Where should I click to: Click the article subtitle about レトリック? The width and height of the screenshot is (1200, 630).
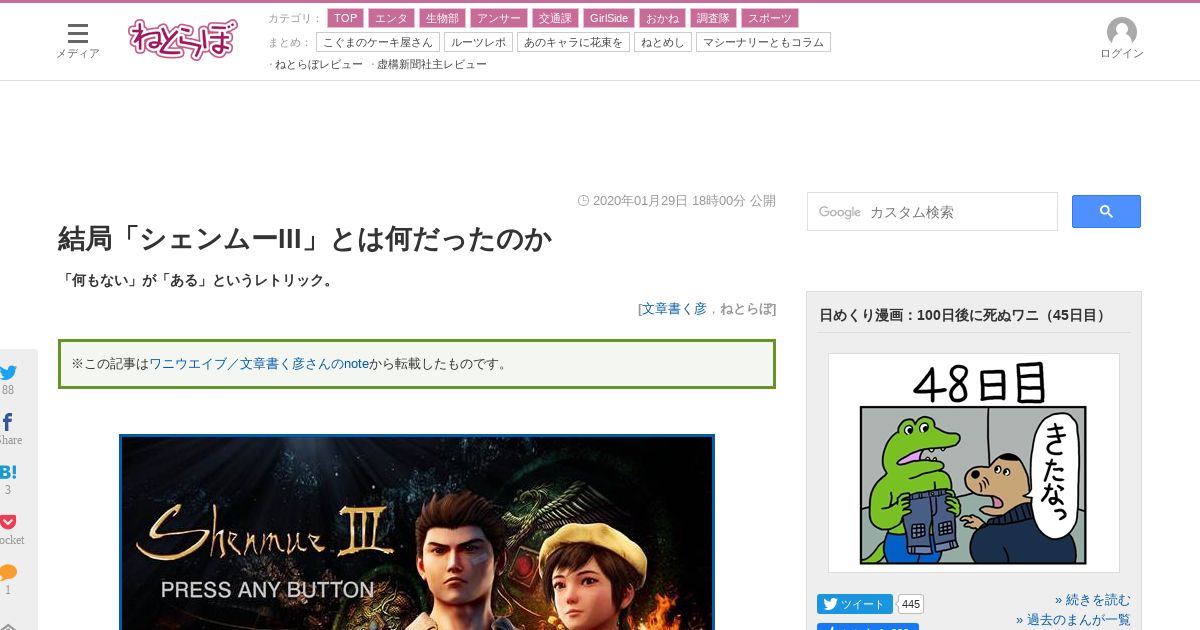coord(198,281)
